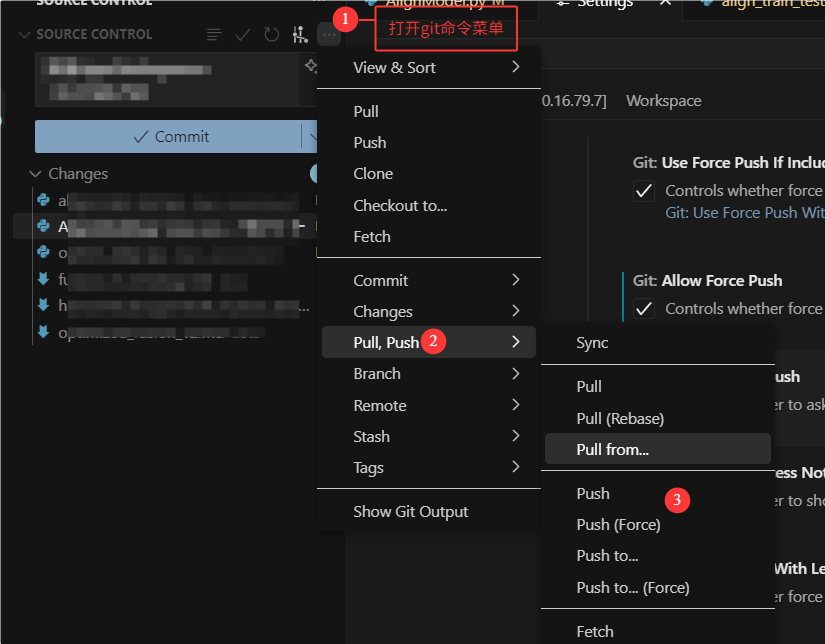Expand the Commit submenu
This screenshot has height=644, width=825.
point(429,280)
